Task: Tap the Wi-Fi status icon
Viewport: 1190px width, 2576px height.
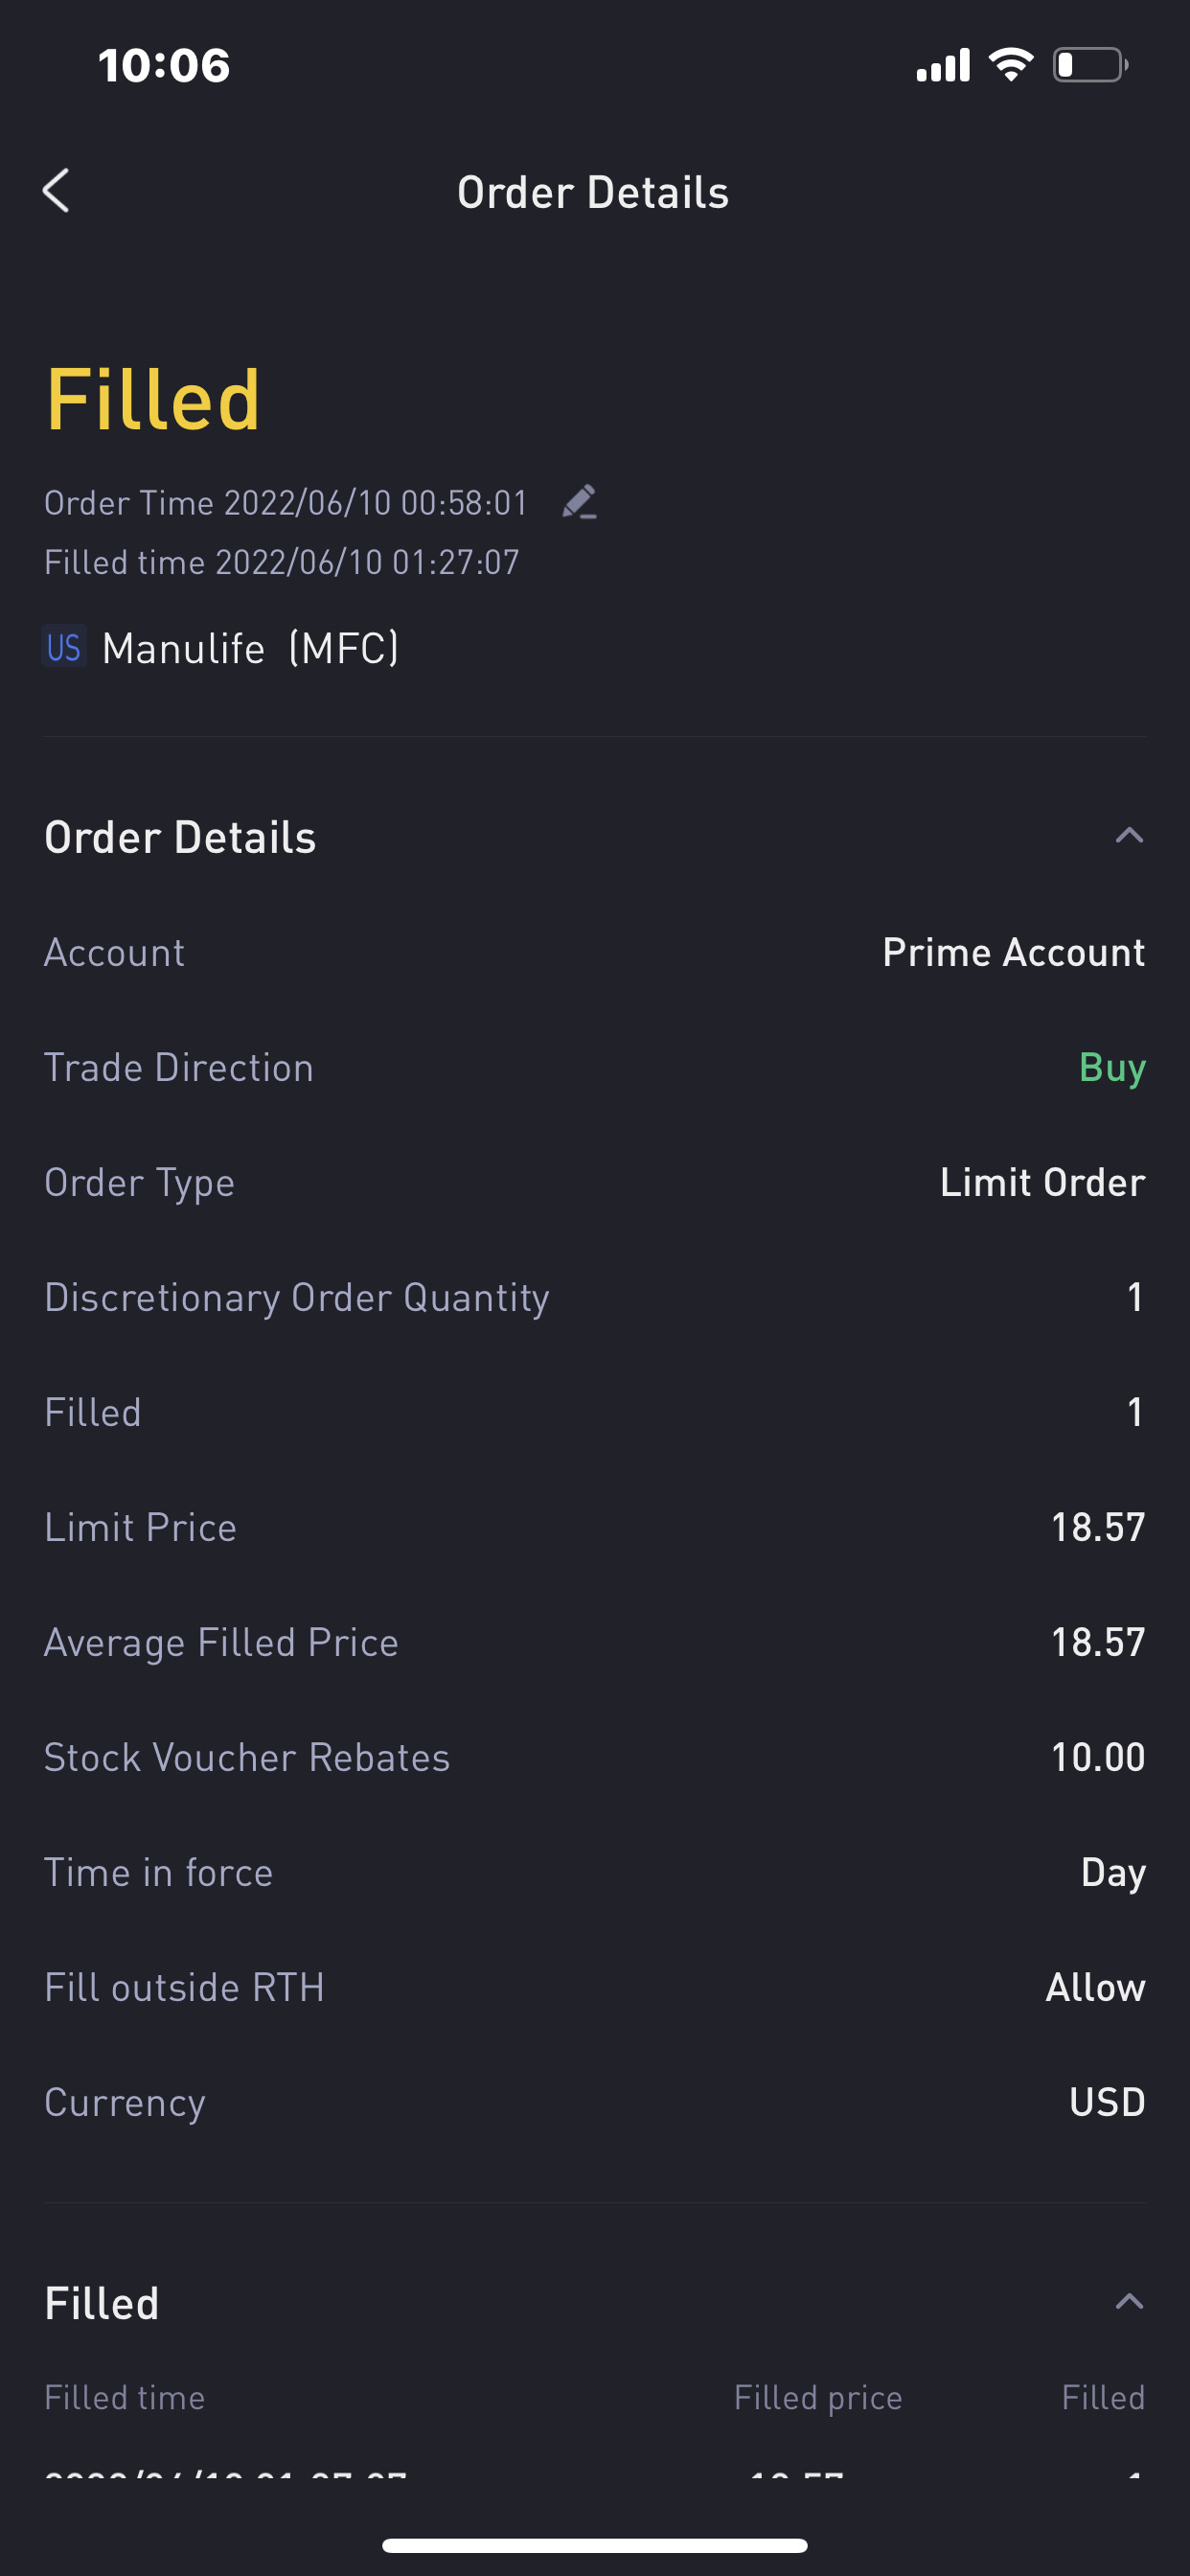Action: 1010,65
